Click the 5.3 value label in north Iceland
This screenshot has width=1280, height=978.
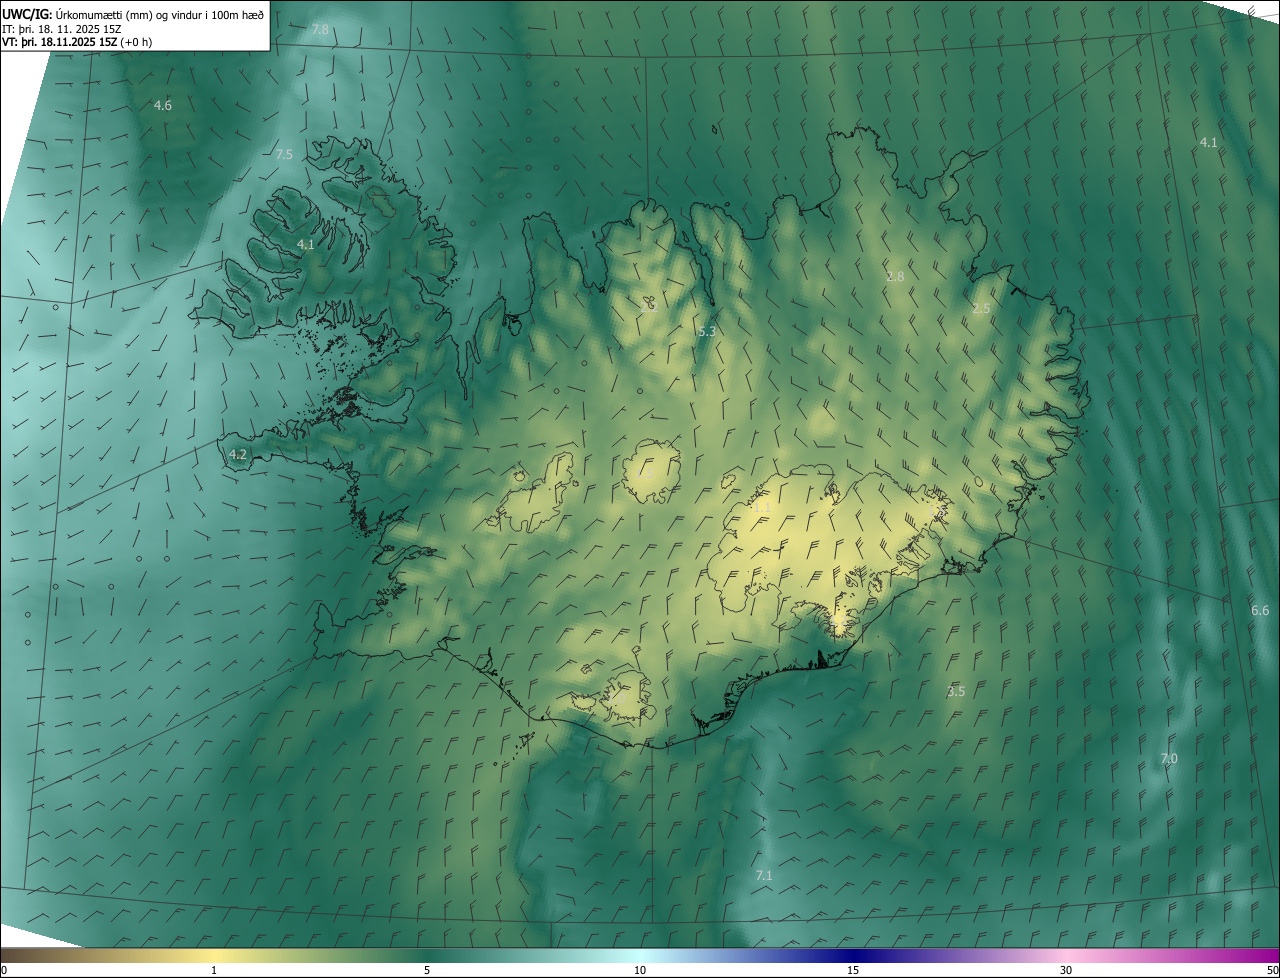[707, 331]
